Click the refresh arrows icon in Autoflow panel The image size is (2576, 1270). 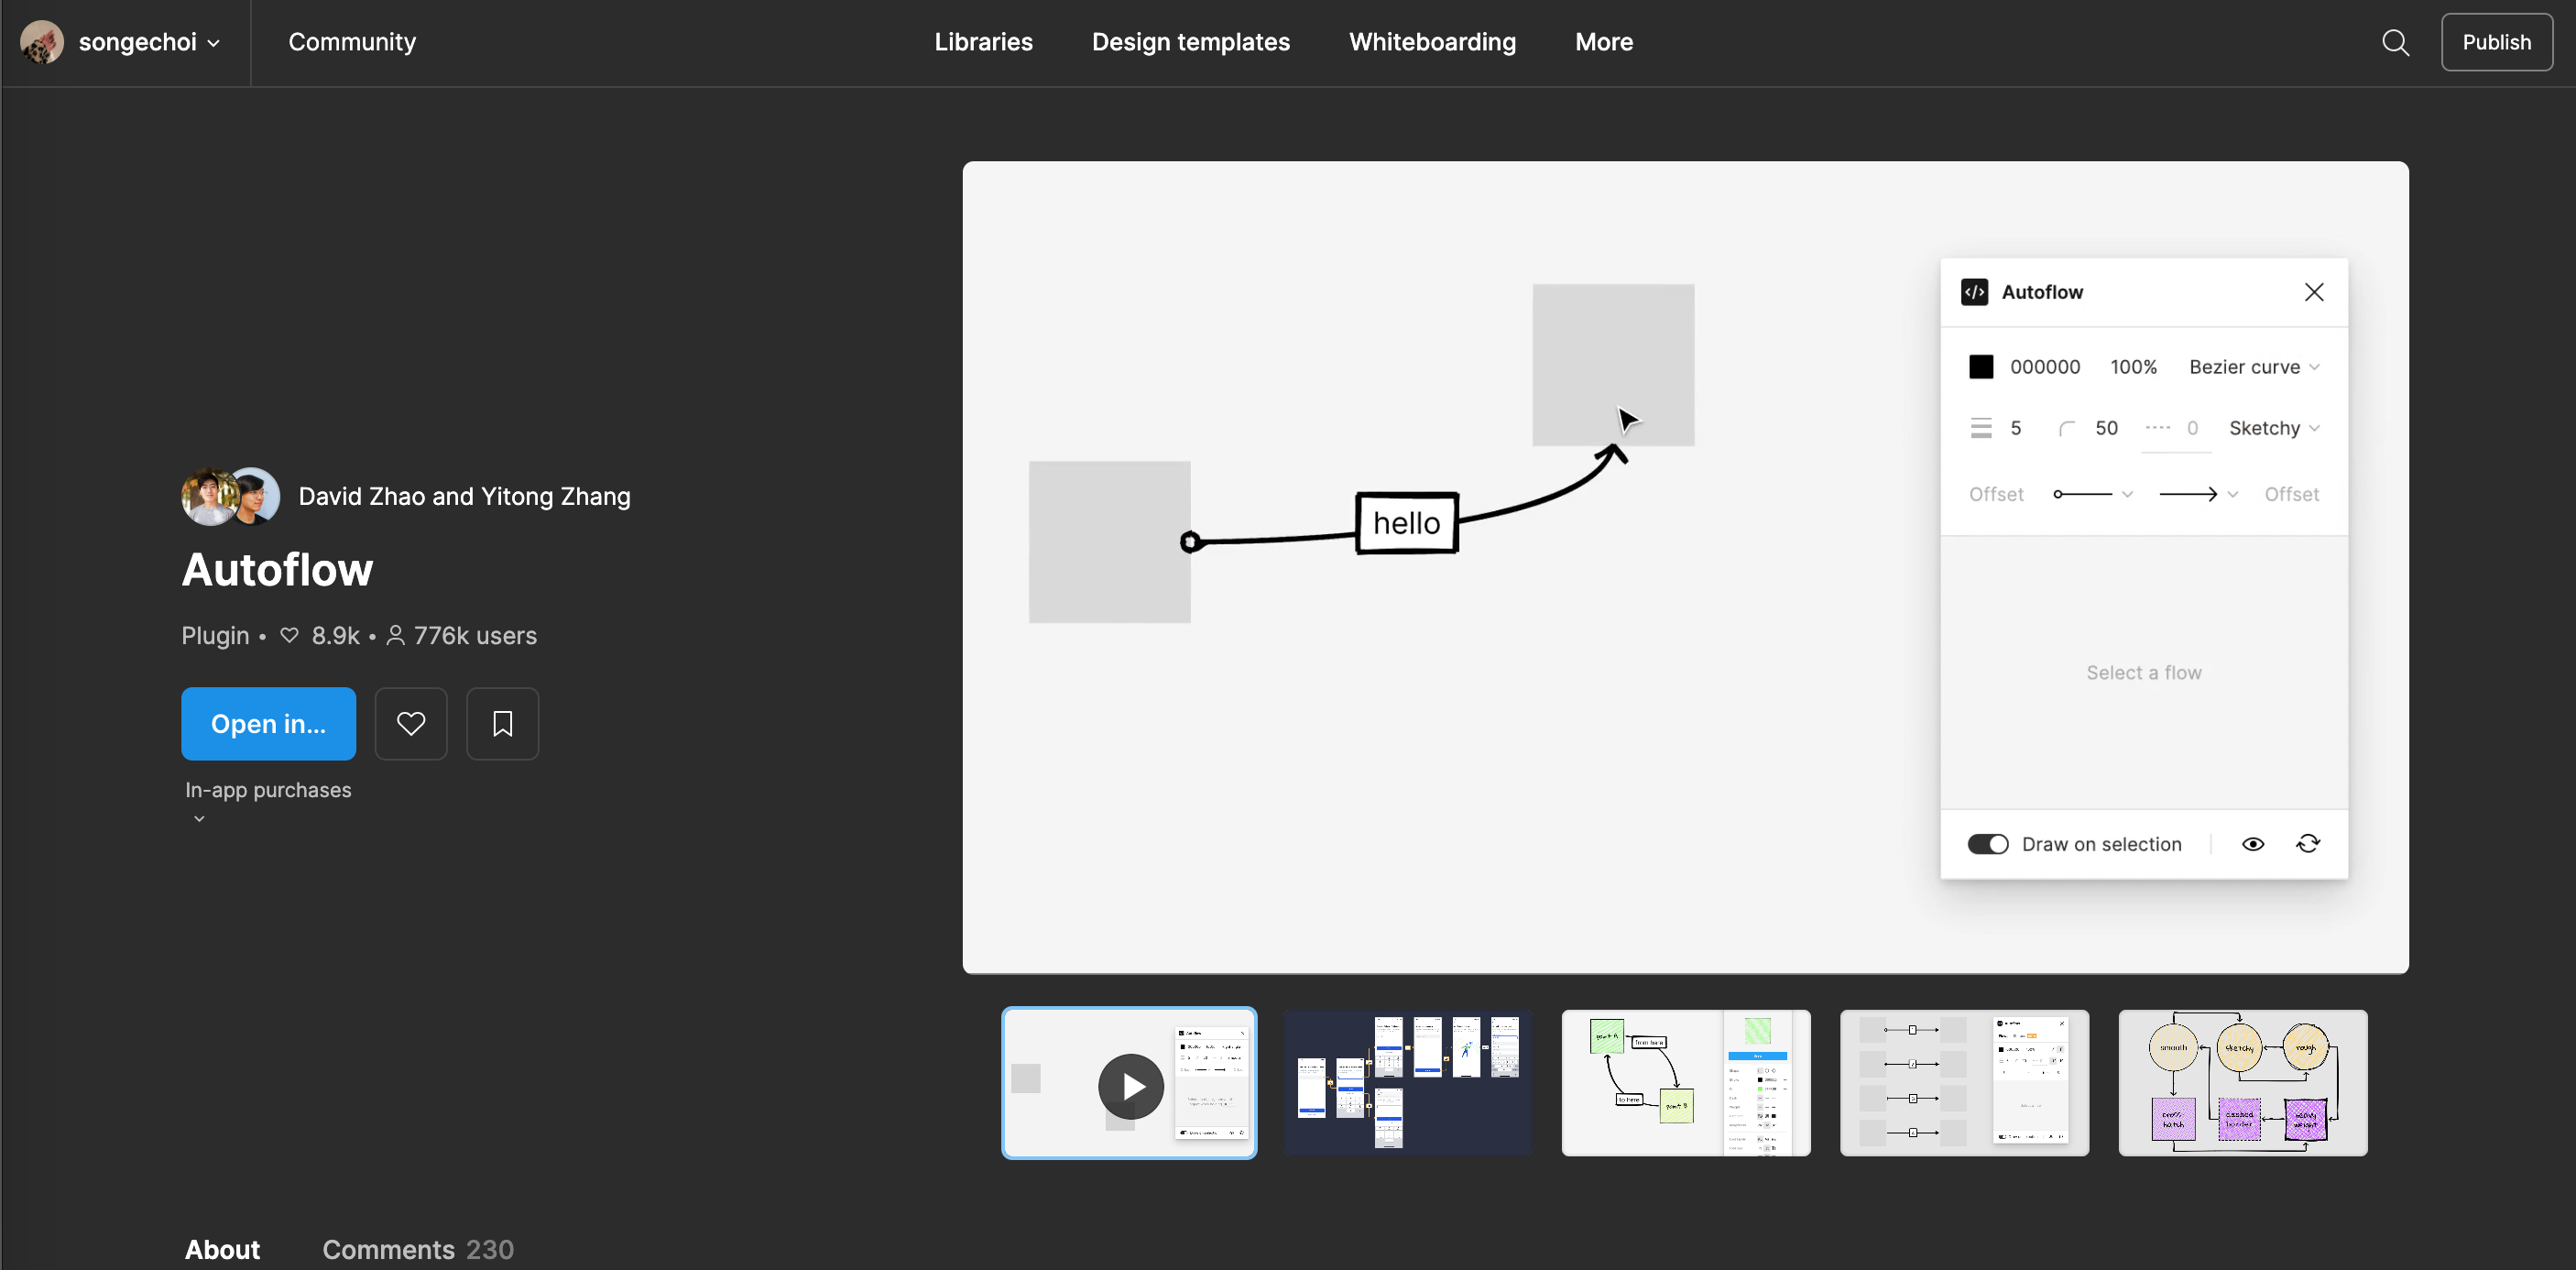[x=2308, y=843]
